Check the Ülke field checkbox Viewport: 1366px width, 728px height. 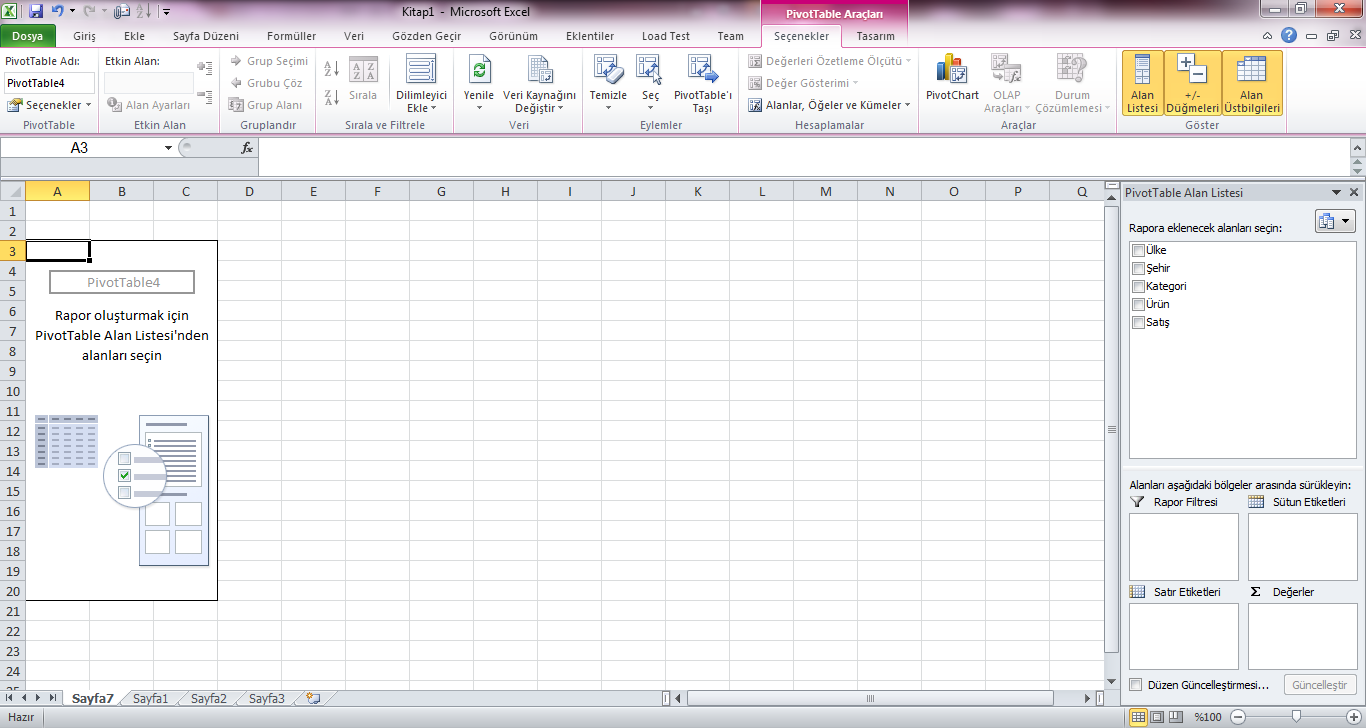click(x=1138, y=250)
